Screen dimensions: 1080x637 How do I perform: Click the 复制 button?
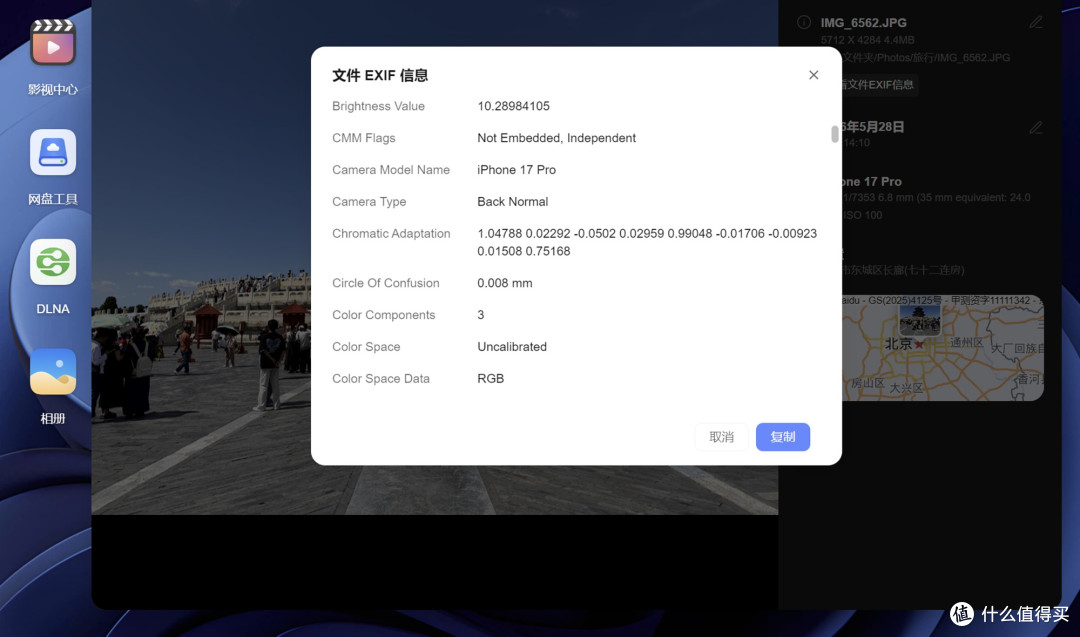pyautogui.click(x=782, y=437)
